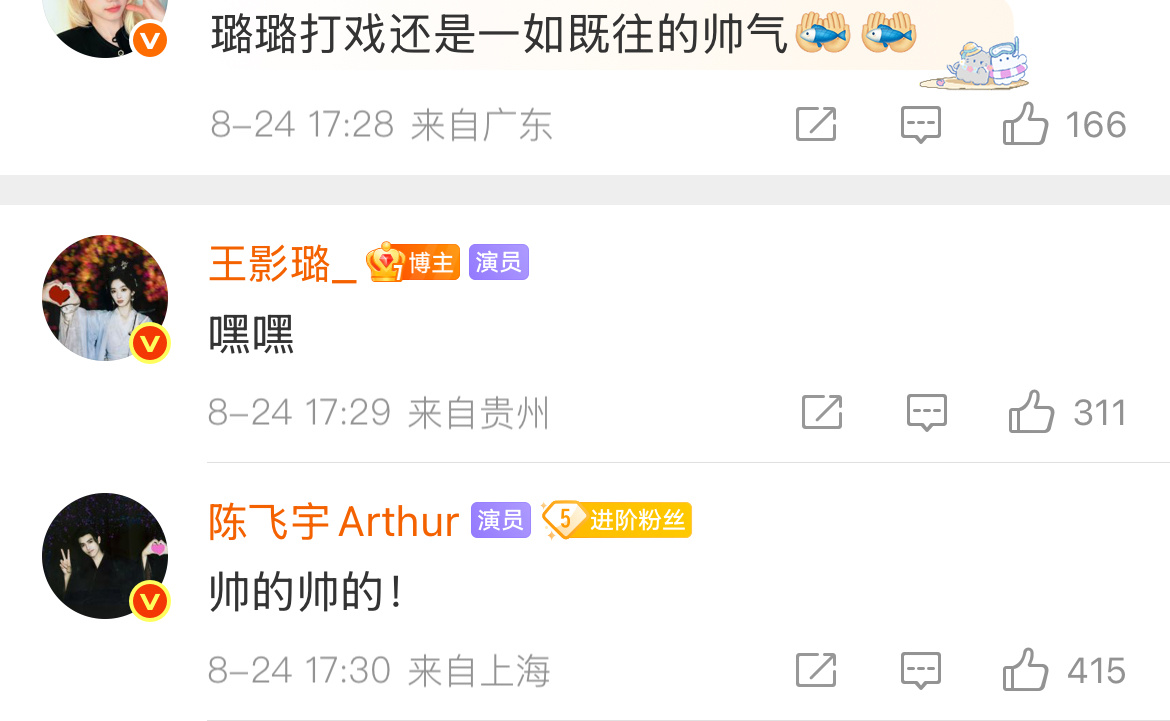Open 陈飞宇 Arthur's profile avatar

point(105,556)
